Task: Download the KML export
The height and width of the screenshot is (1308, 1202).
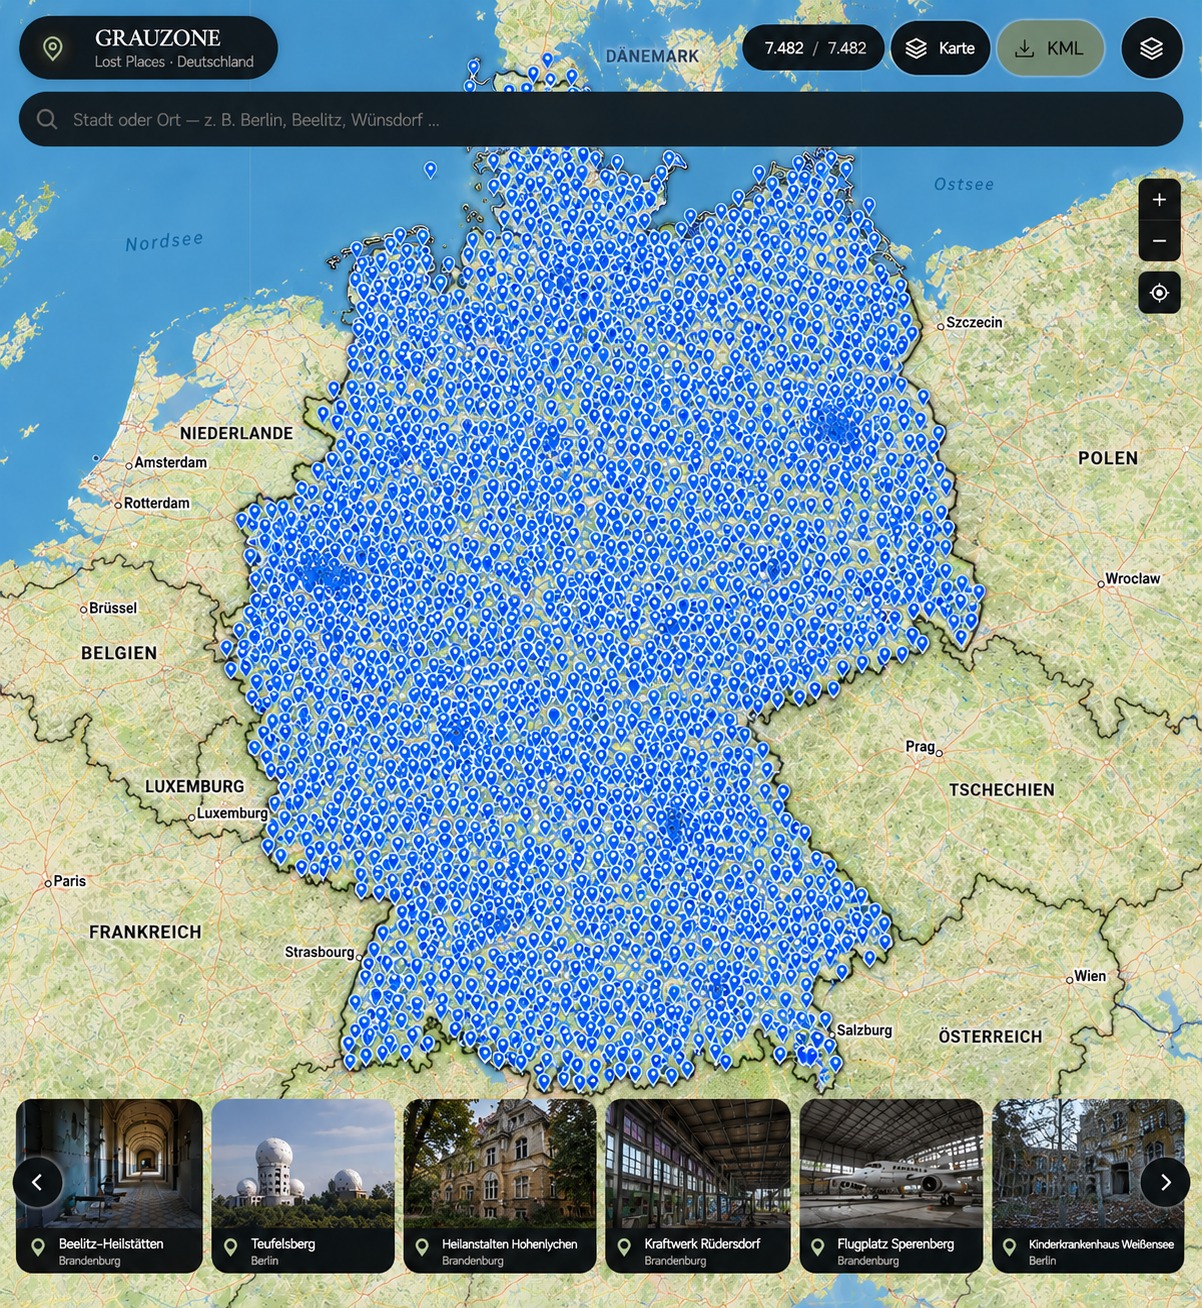Action: pos(1050,48)
